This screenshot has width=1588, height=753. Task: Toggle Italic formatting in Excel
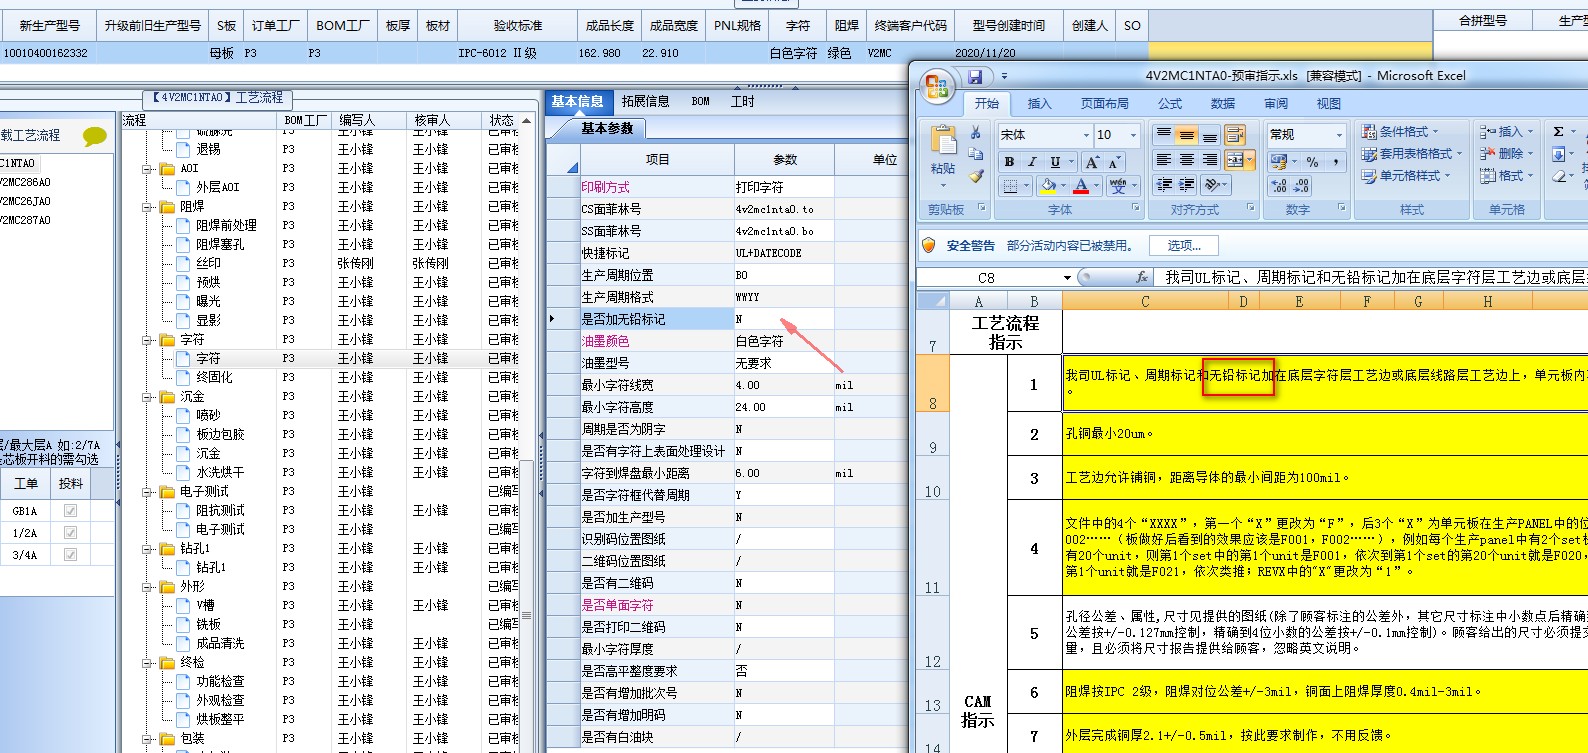[x=1032, y=162]
